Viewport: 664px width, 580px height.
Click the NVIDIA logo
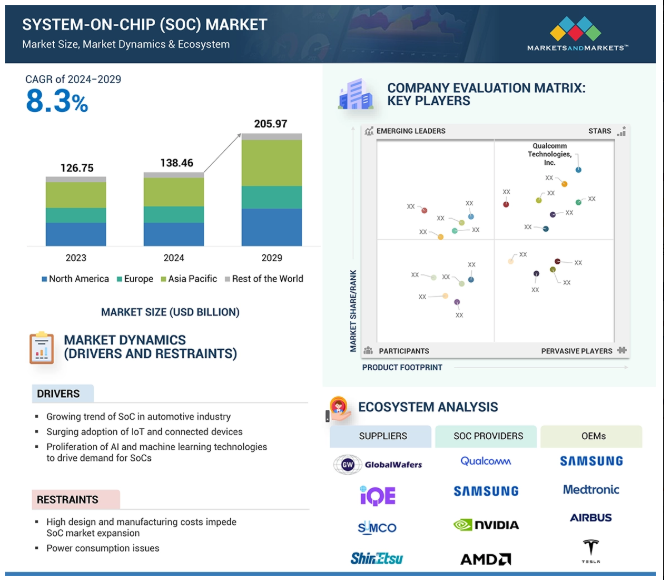click(486, 525)
